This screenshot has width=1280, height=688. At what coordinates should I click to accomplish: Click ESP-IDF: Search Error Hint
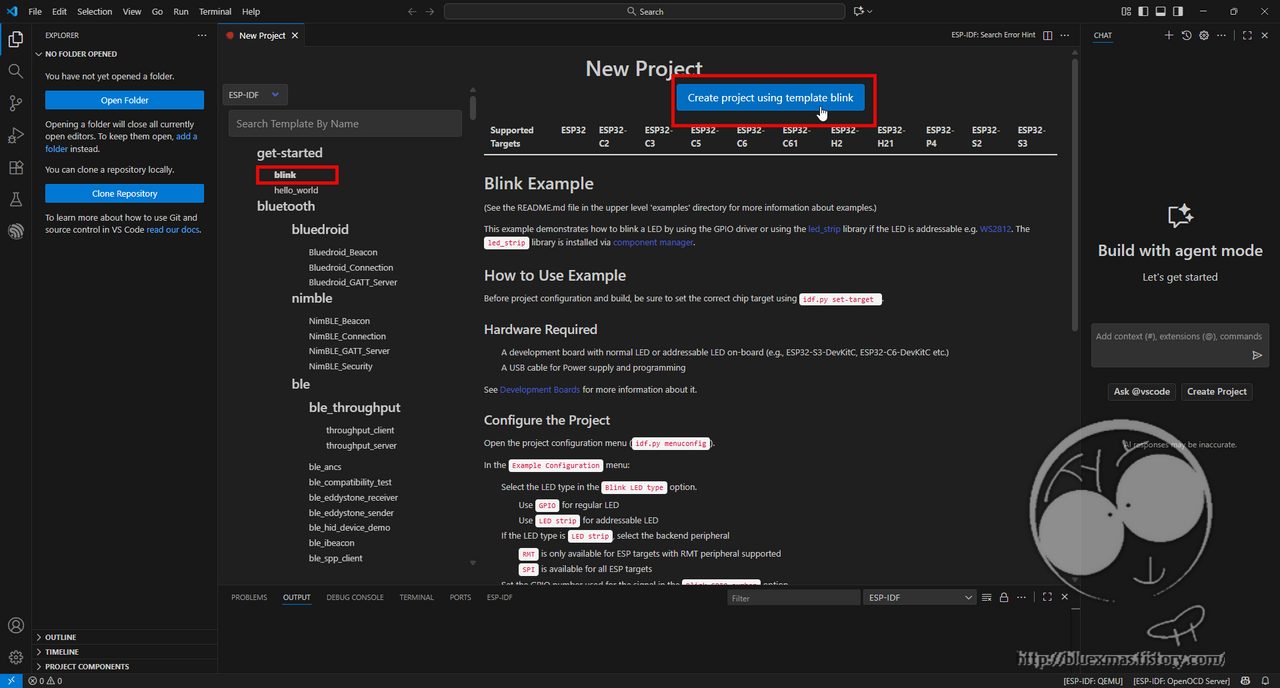993,35
